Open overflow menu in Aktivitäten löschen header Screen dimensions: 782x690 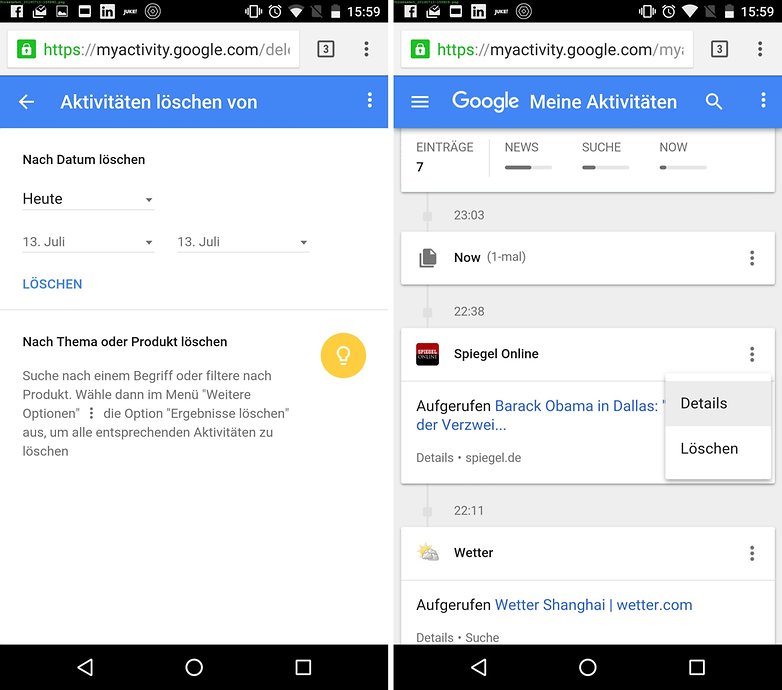[x=370, y=100]
